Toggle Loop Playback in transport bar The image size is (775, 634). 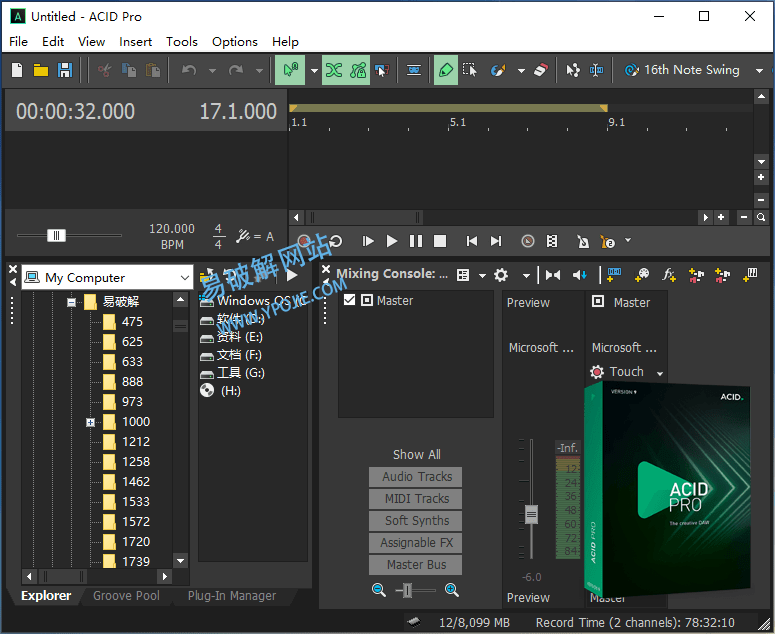point(336,241)
